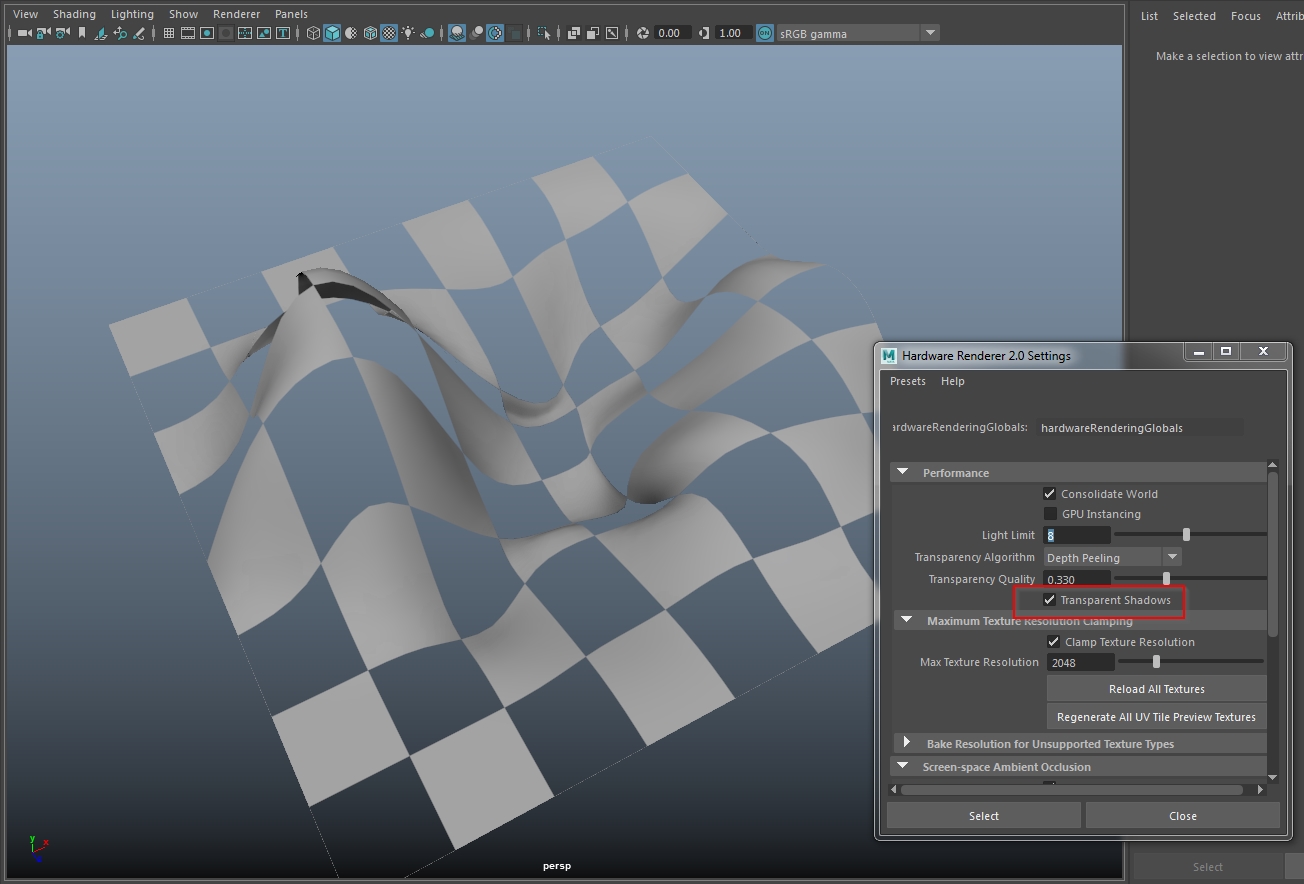
Task: Click the Max Texture Resolution 2048 field
Action: tap(1081, 662)
